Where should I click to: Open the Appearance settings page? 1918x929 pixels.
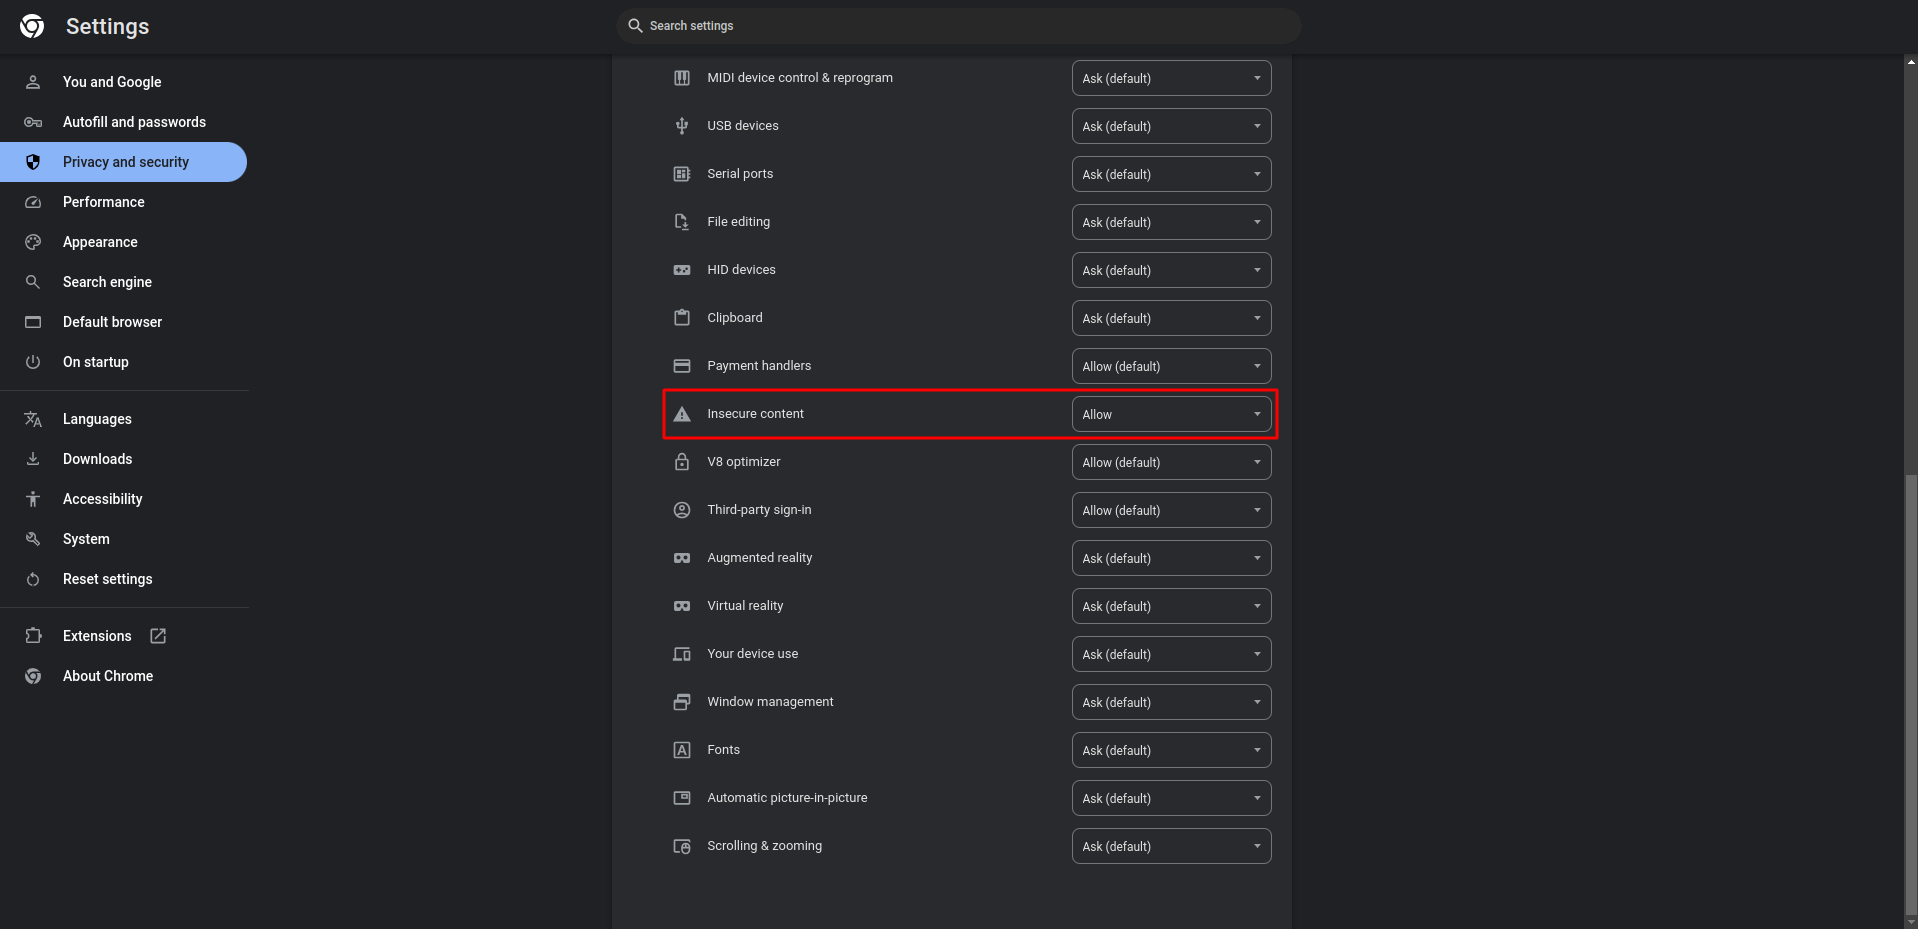(100, 242)
